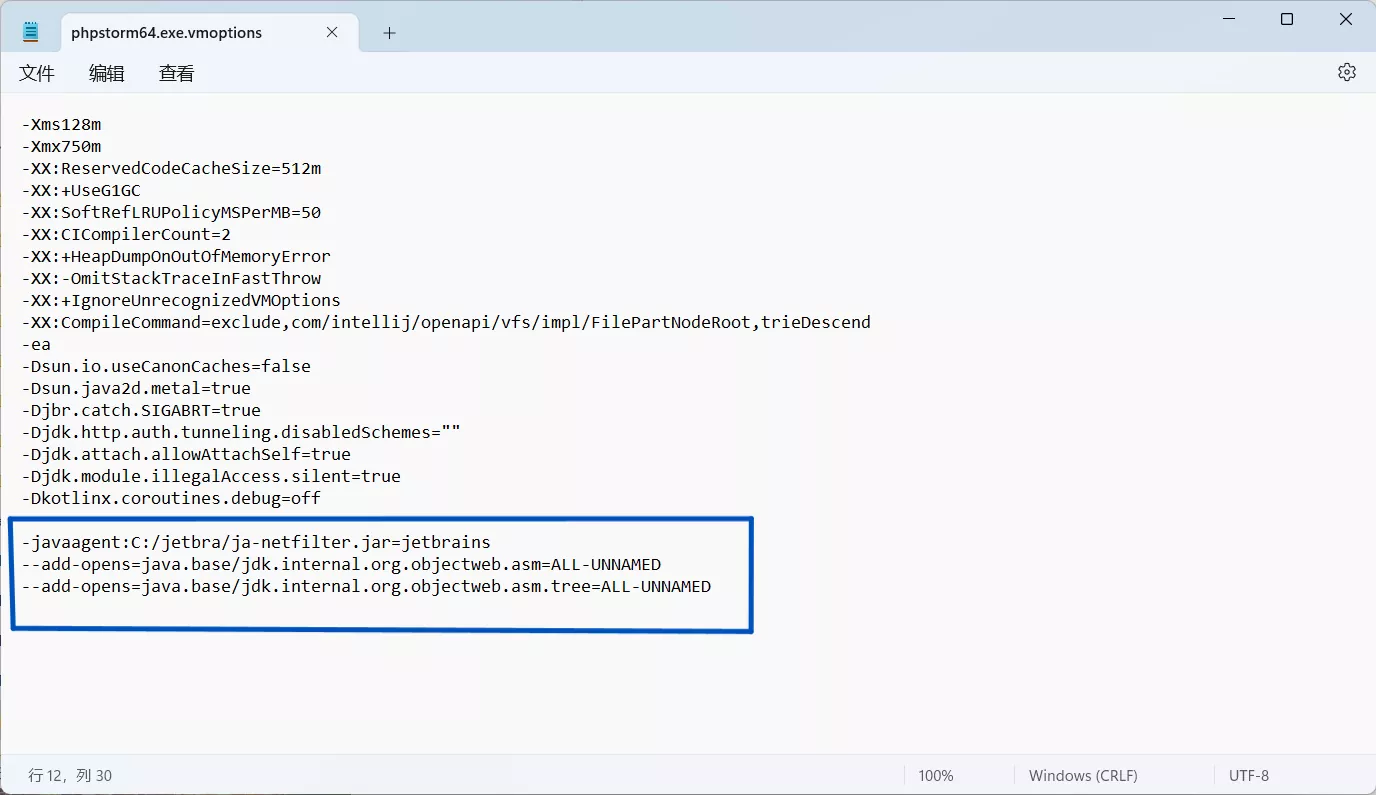Click the SoftRefLRUPolicyMSPerMB=50 line
Screen dimensions: 1376x795
click(x=171, y=213)
